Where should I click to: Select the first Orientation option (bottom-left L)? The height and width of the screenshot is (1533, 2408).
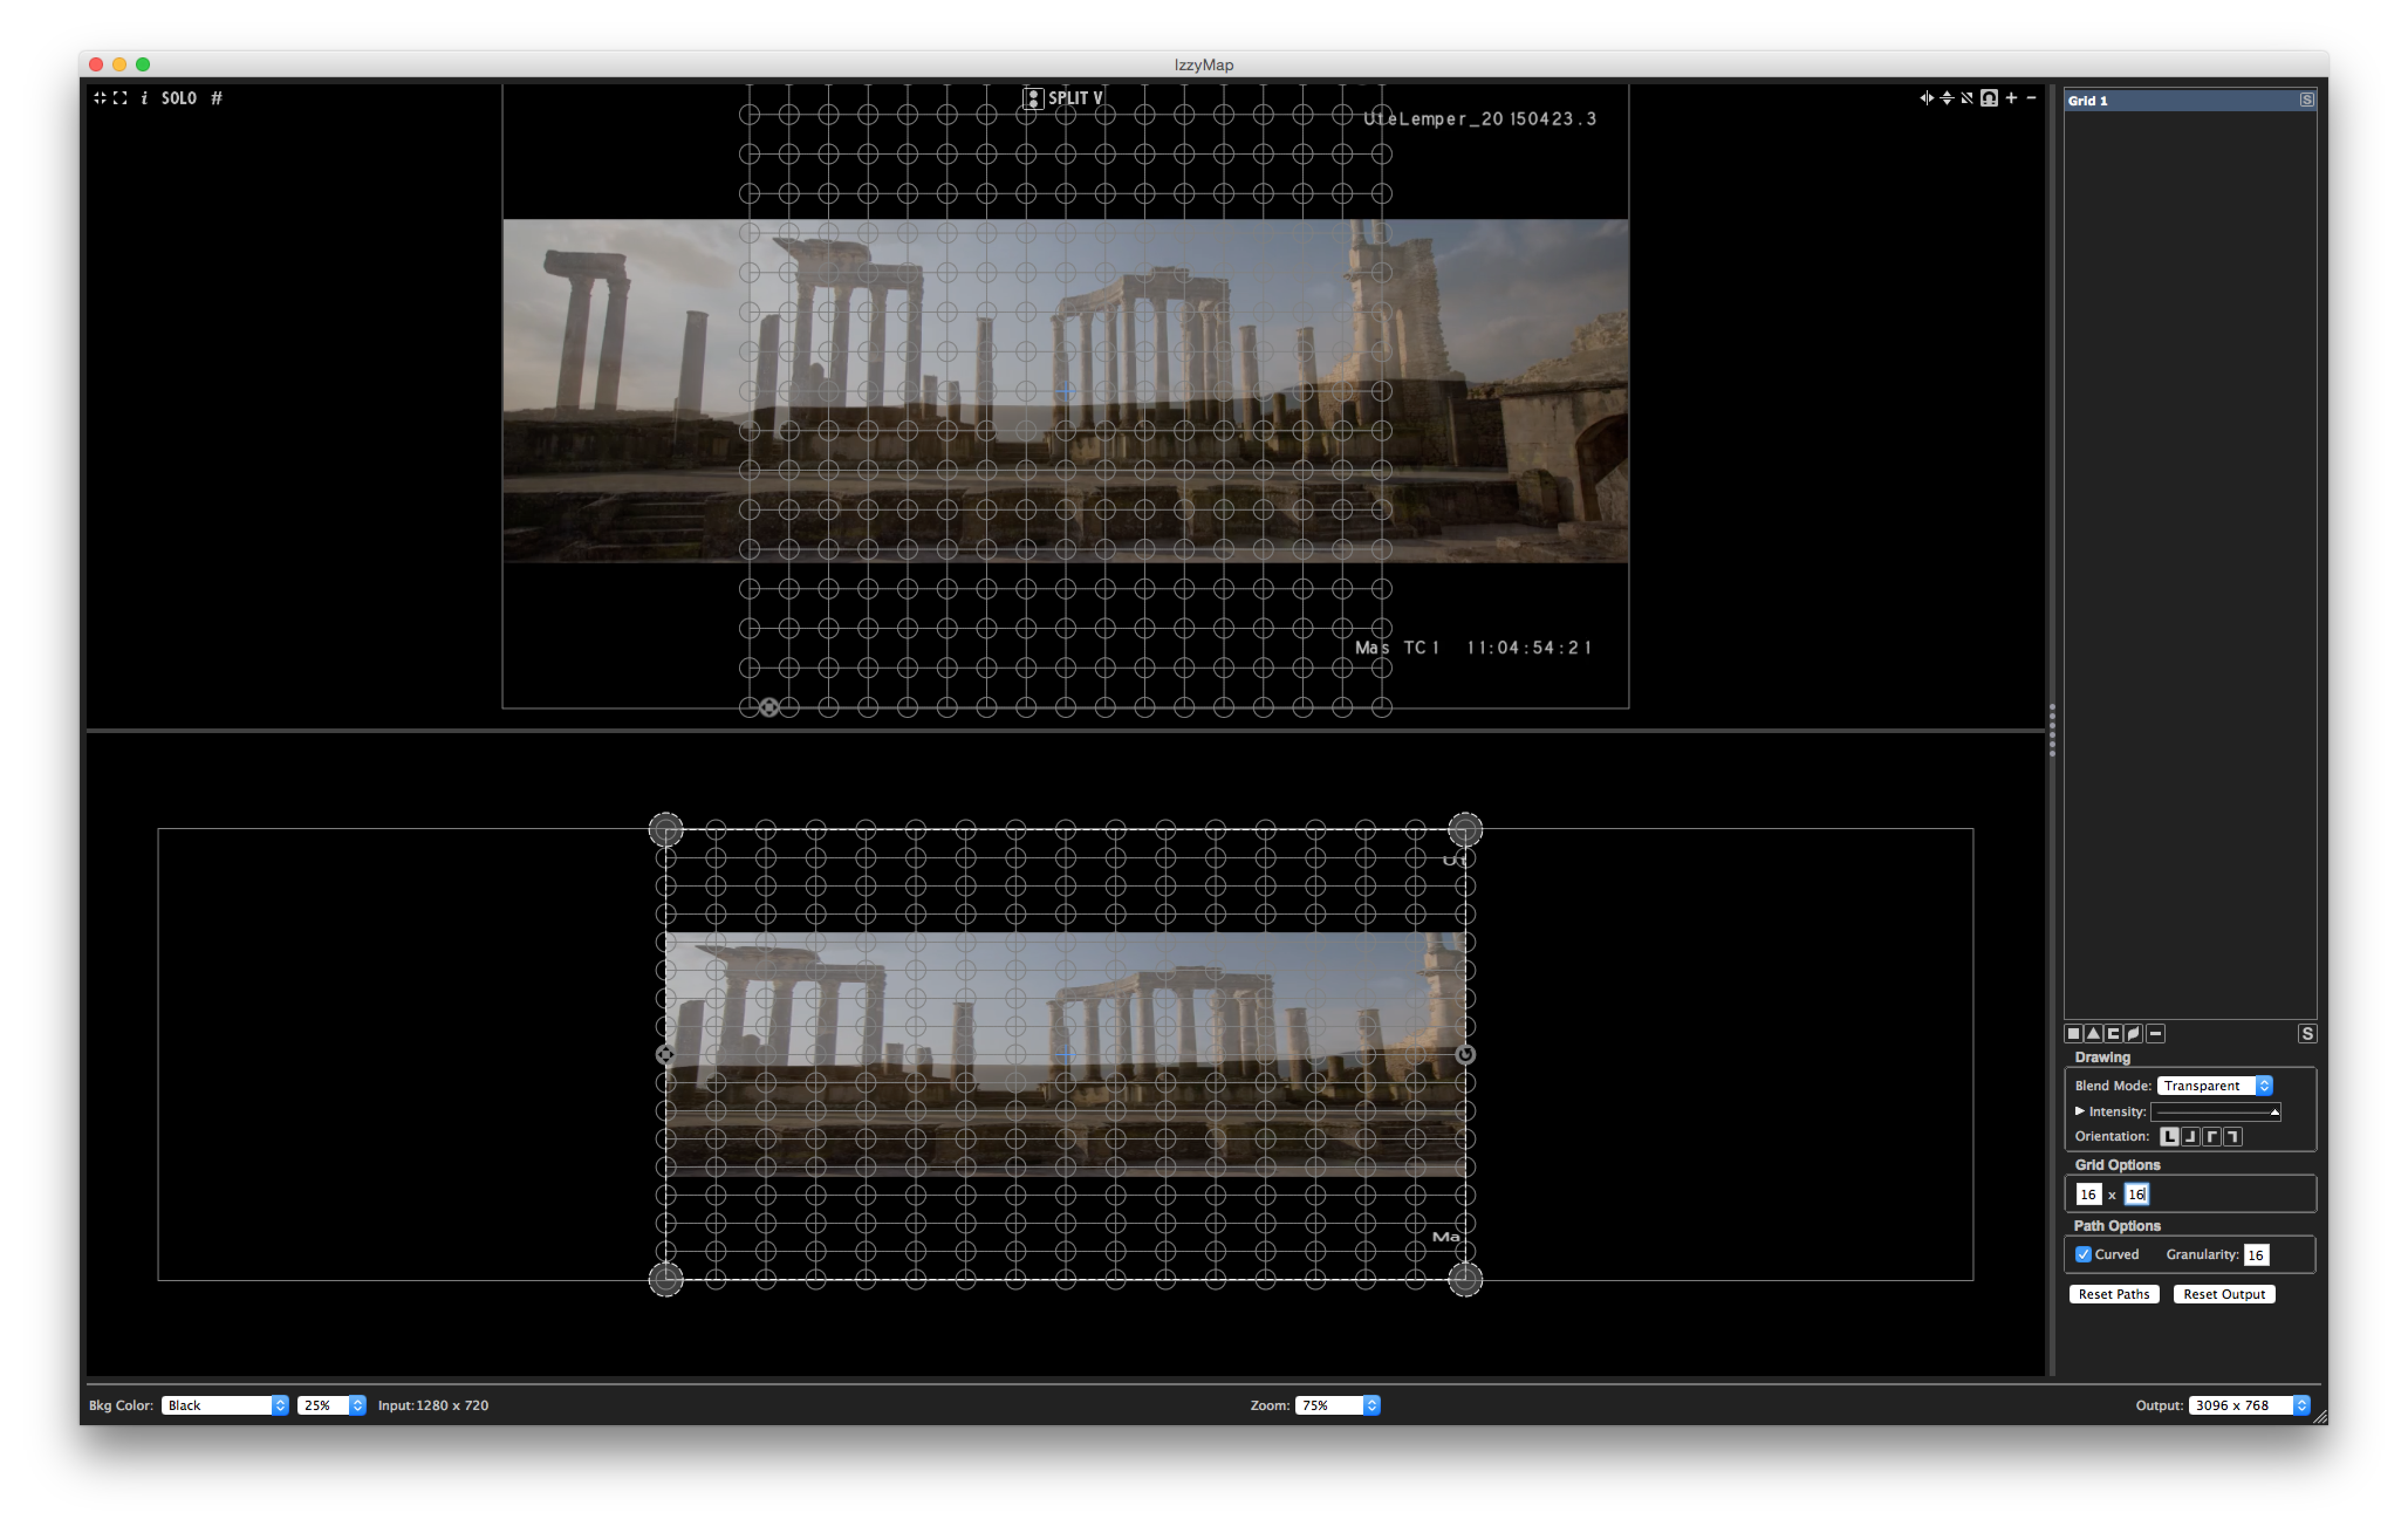(2169, 1136)
